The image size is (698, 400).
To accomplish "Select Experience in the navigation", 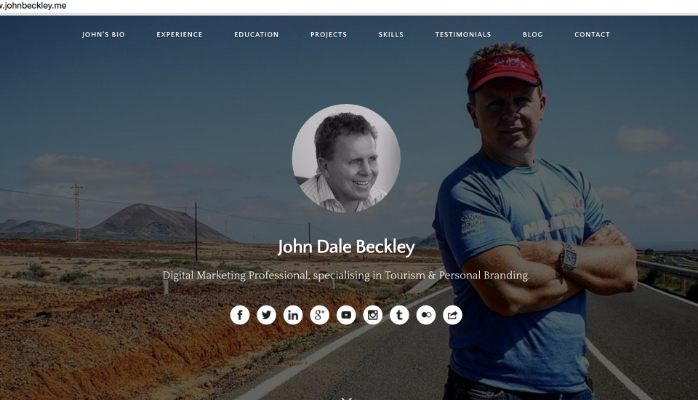I will click(179, 35).
